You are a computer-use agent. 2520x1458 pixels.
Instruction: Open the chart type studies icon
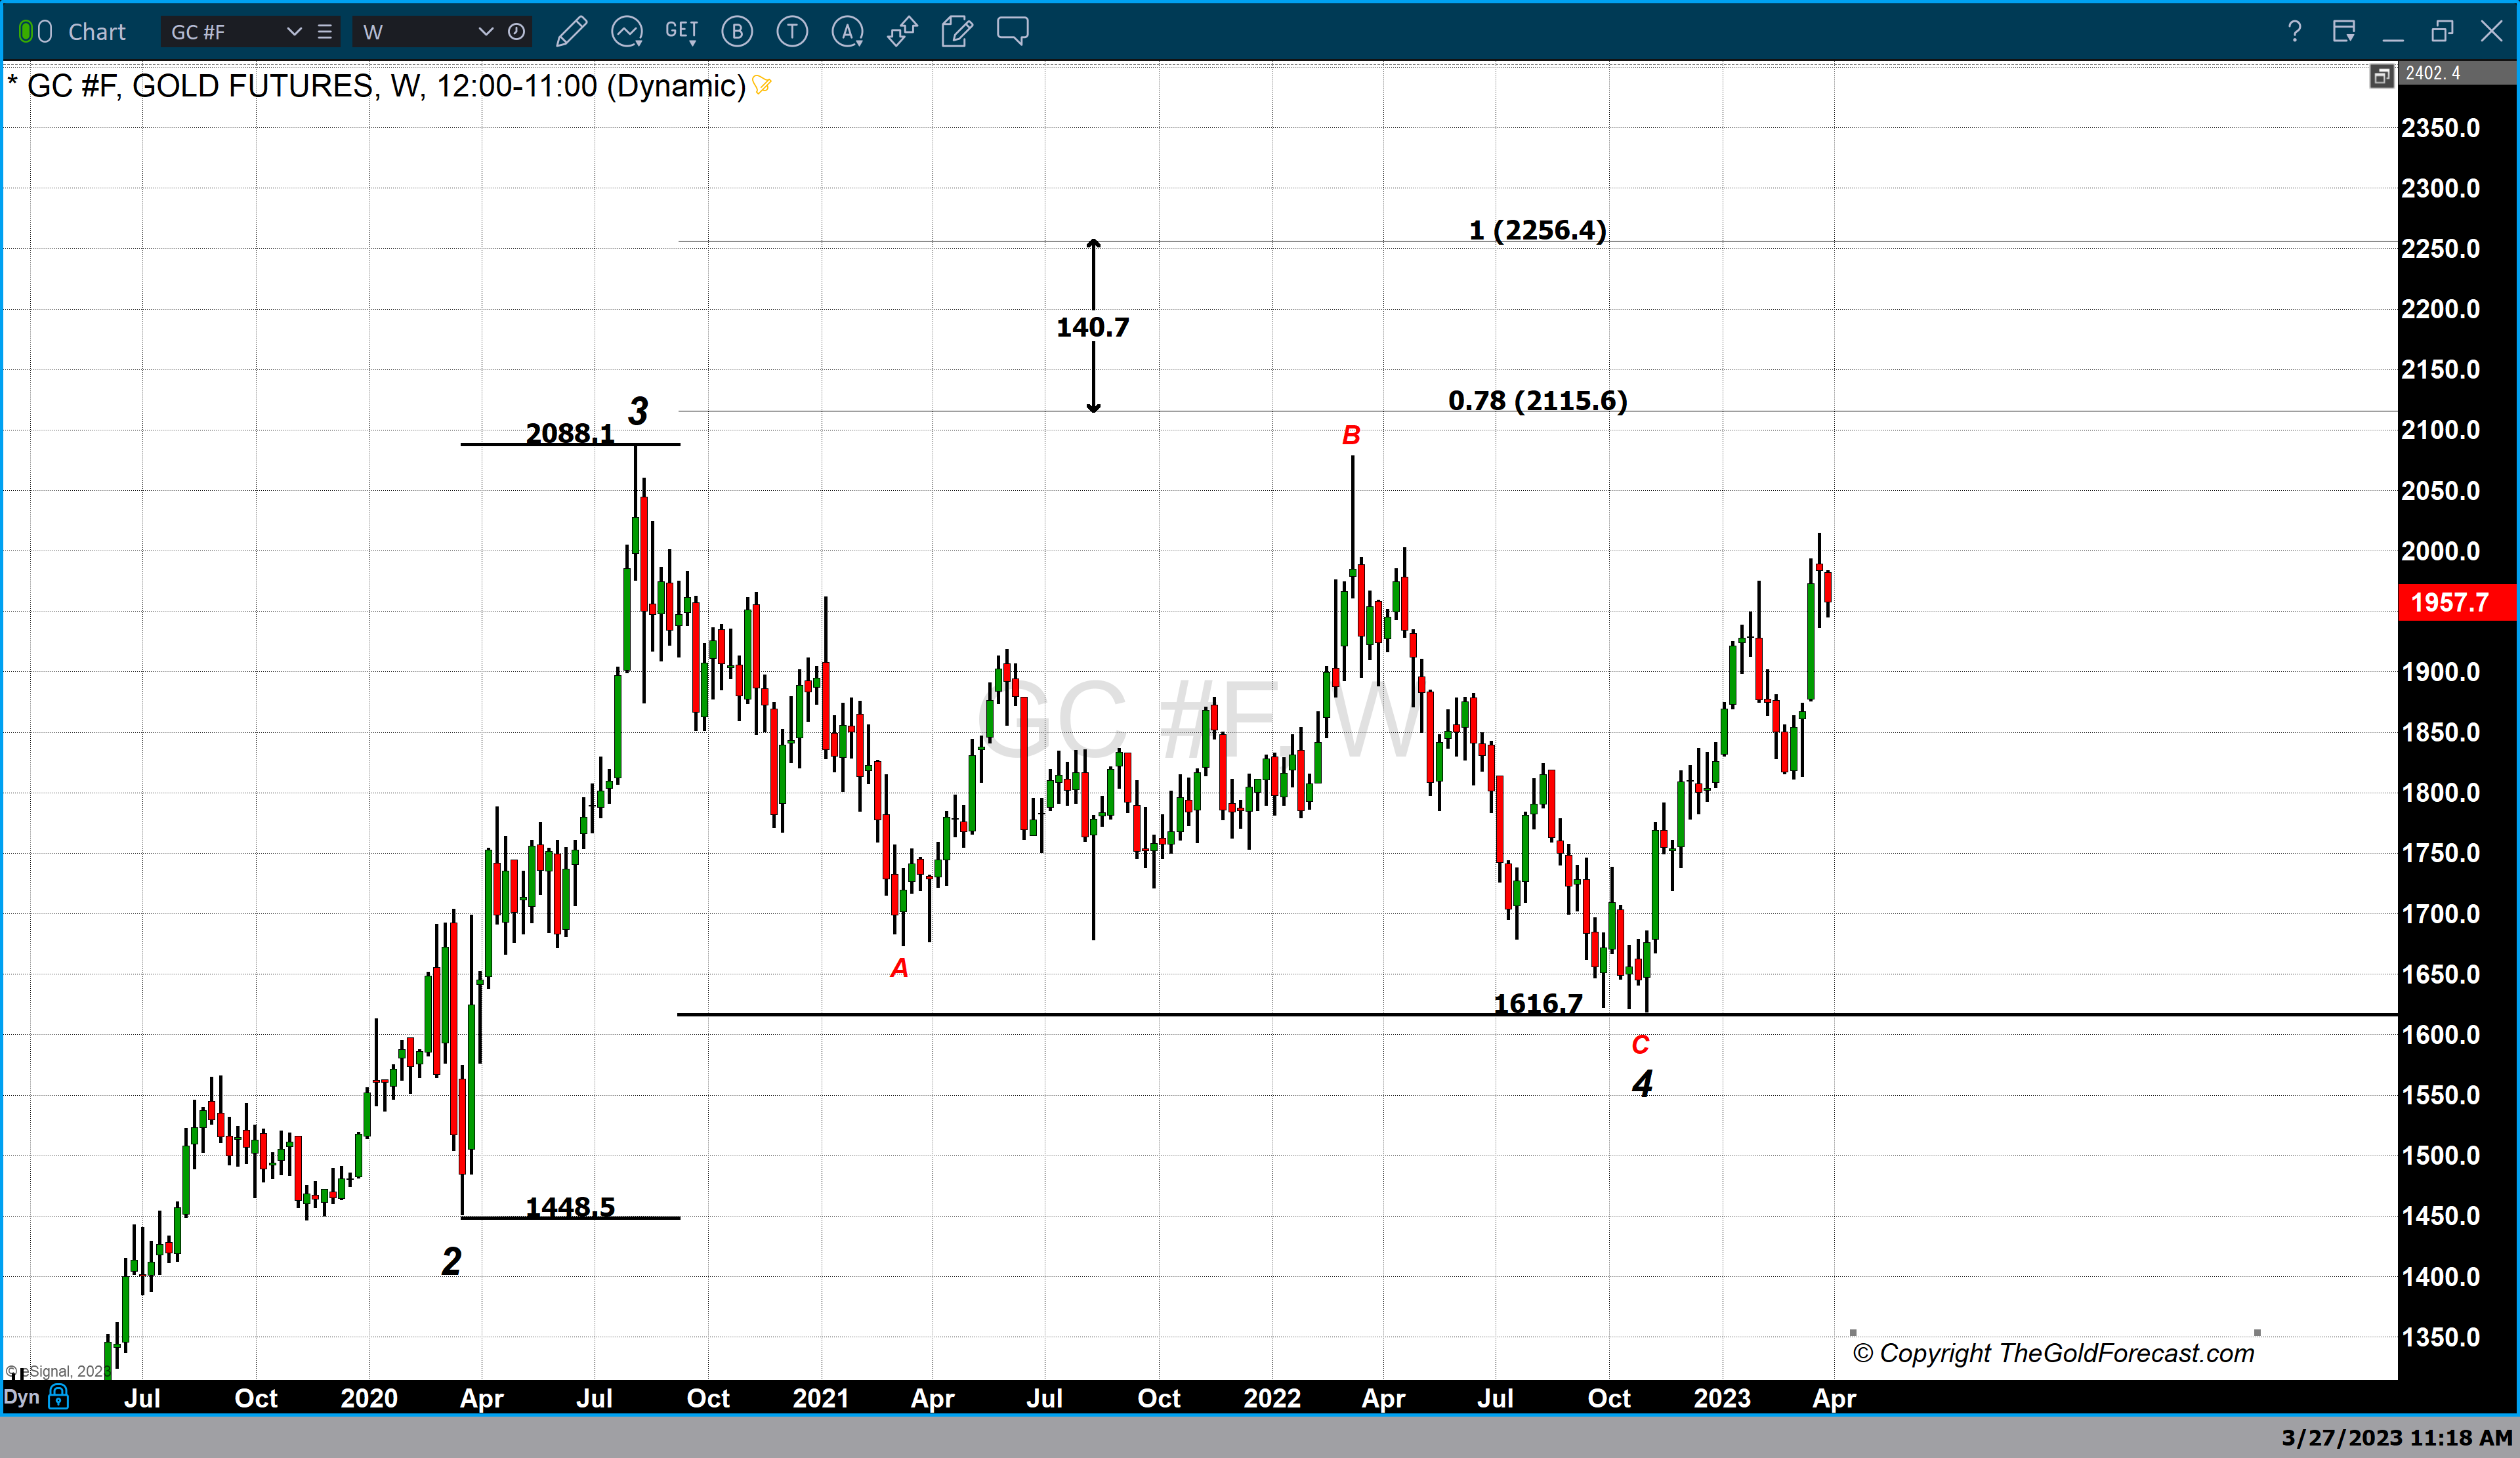click(x=627, y=32)
